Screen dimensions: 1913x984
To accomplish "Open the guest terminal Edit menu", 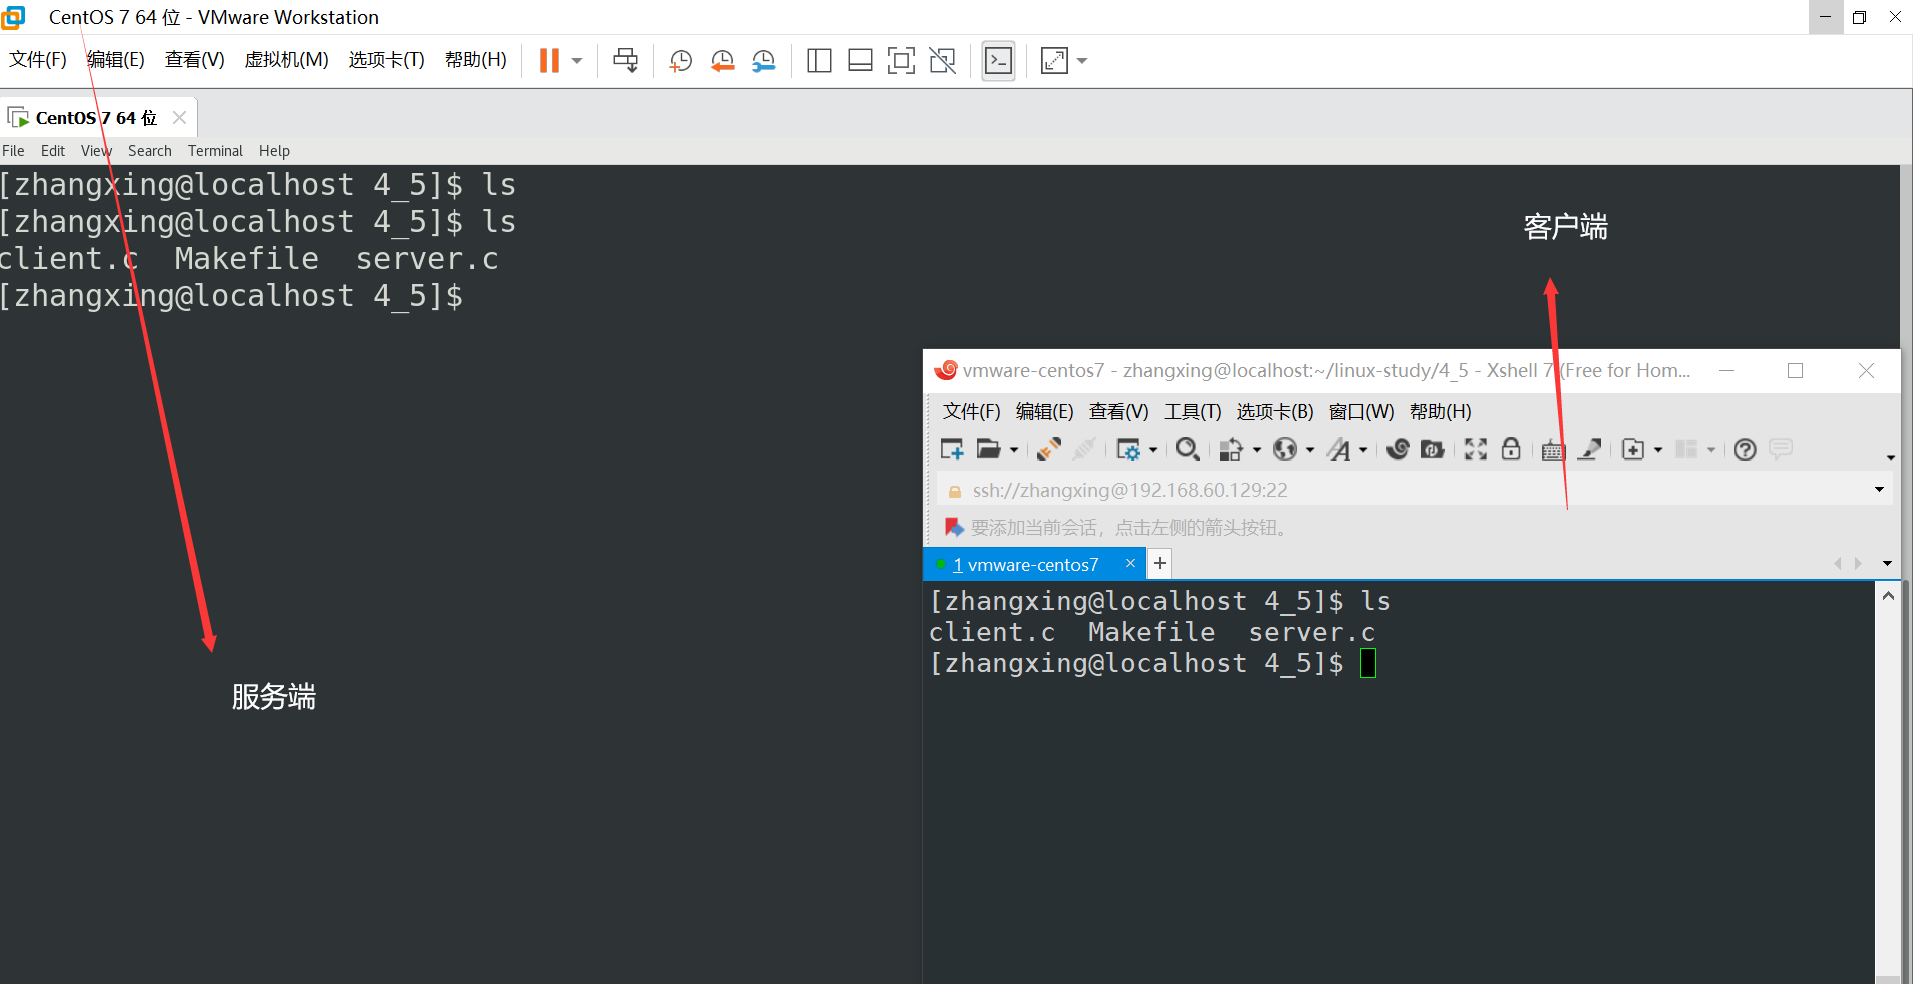I will (52, 151).
